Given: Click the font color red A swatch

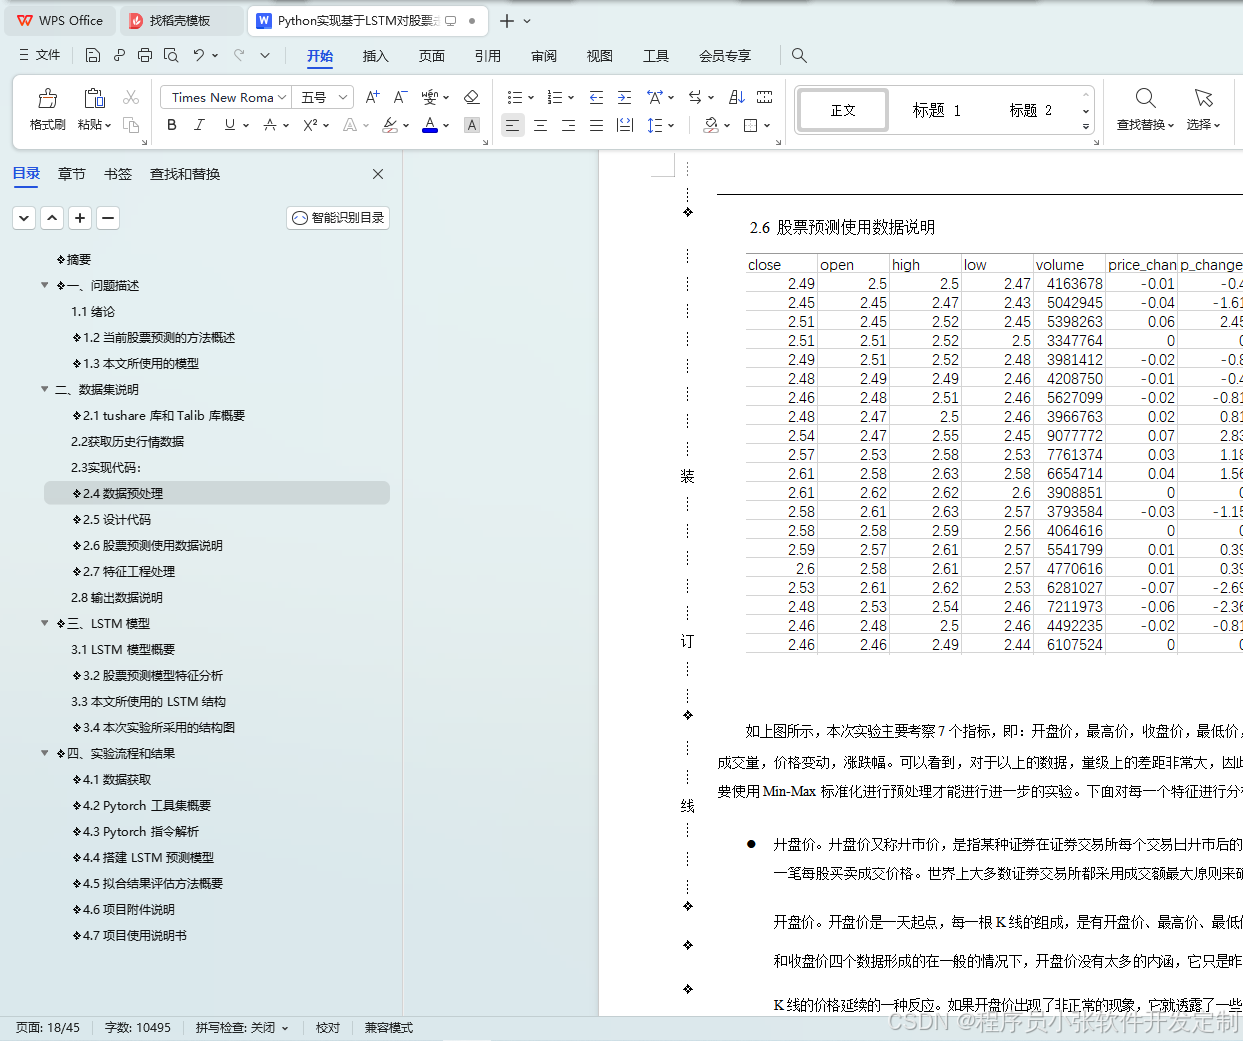Looking at the screenshot, I should click(430, 125).
